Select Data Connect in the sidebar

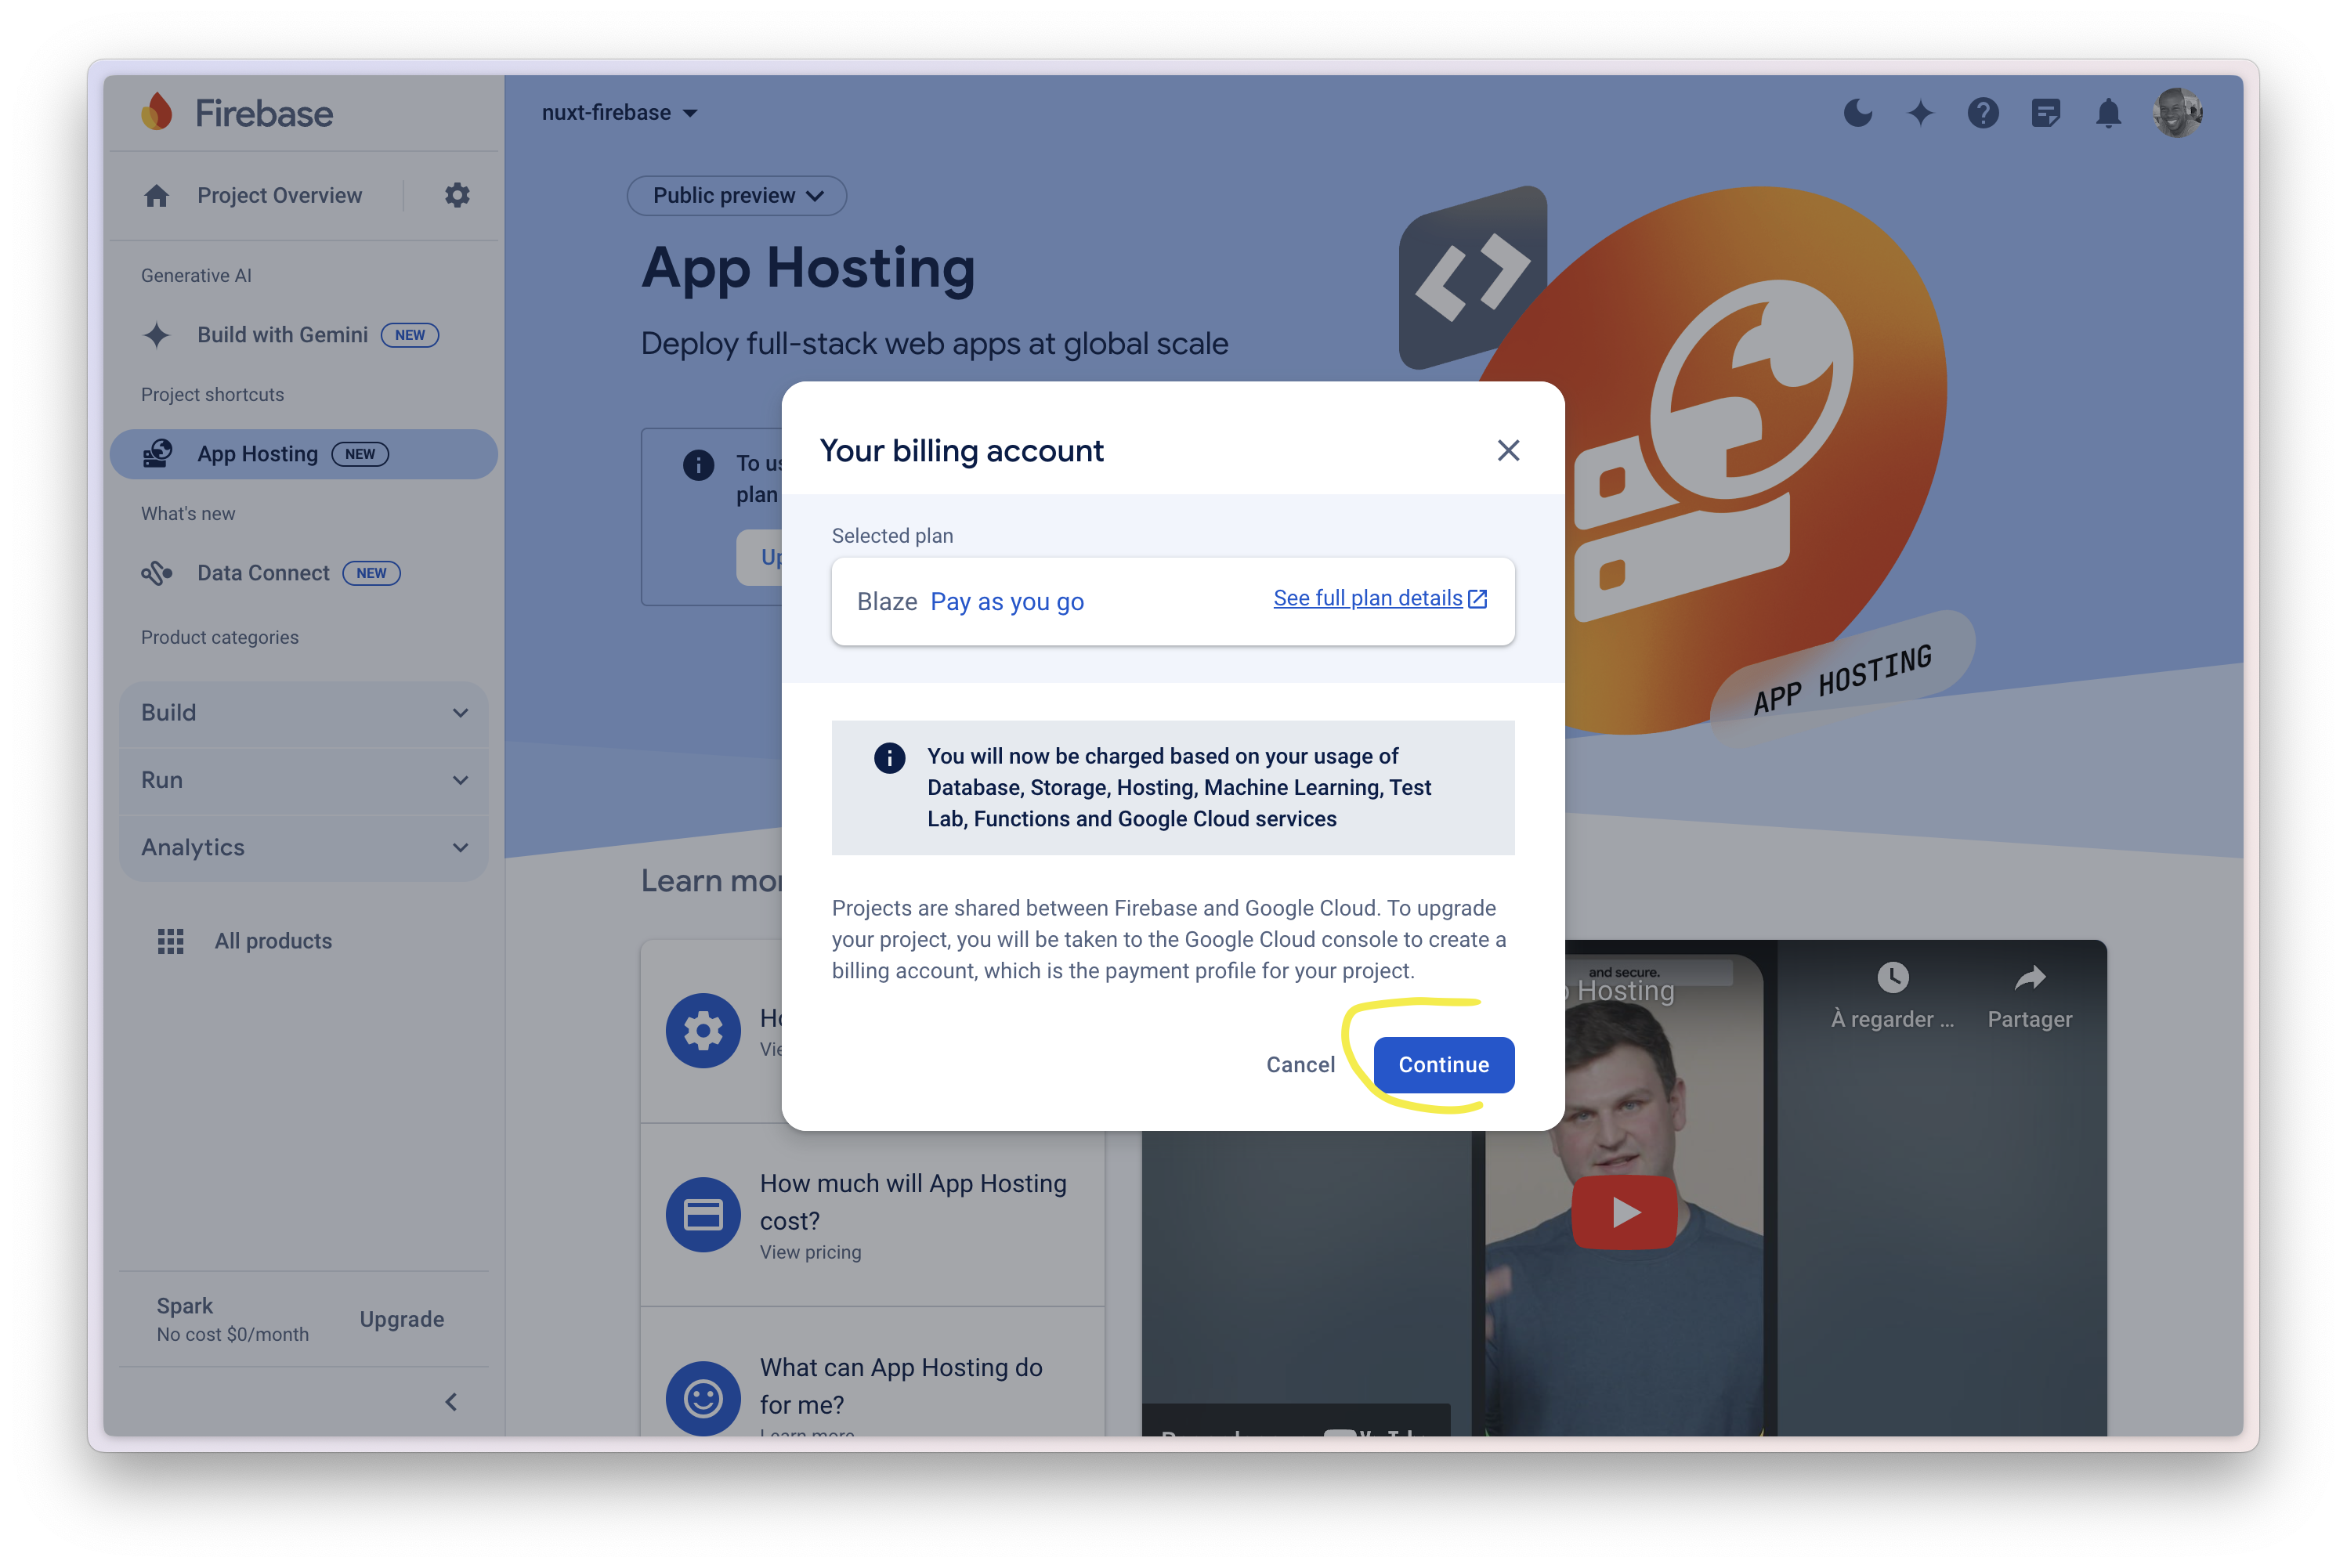(263, 572)
